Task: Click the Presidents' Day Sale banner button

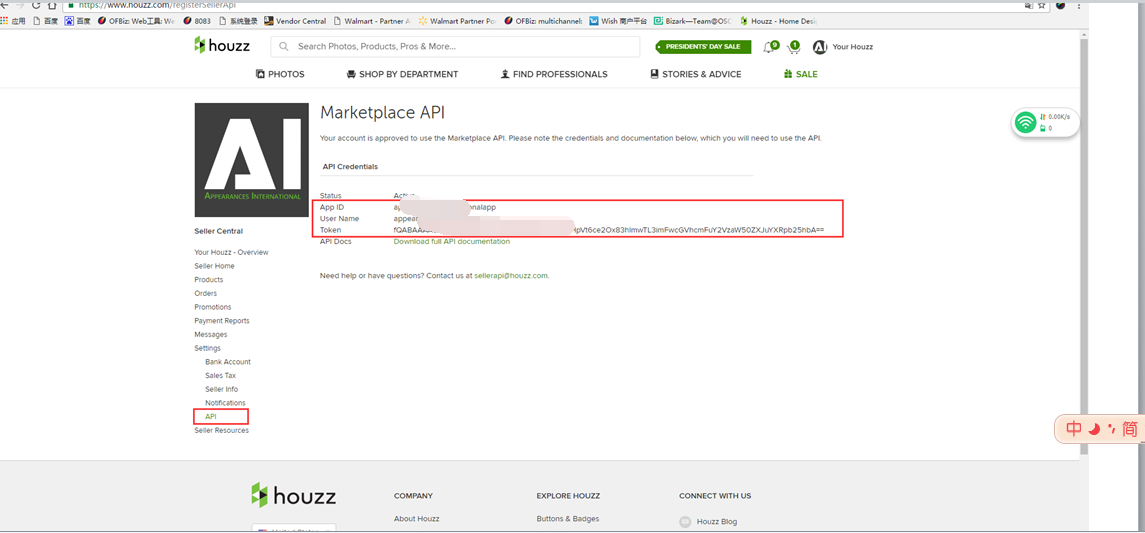Action: (x=703, y=47)
